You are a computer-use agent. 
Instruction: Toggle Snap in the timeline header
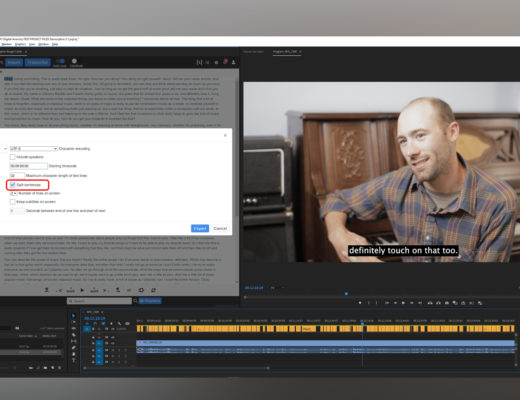point(95,324)
